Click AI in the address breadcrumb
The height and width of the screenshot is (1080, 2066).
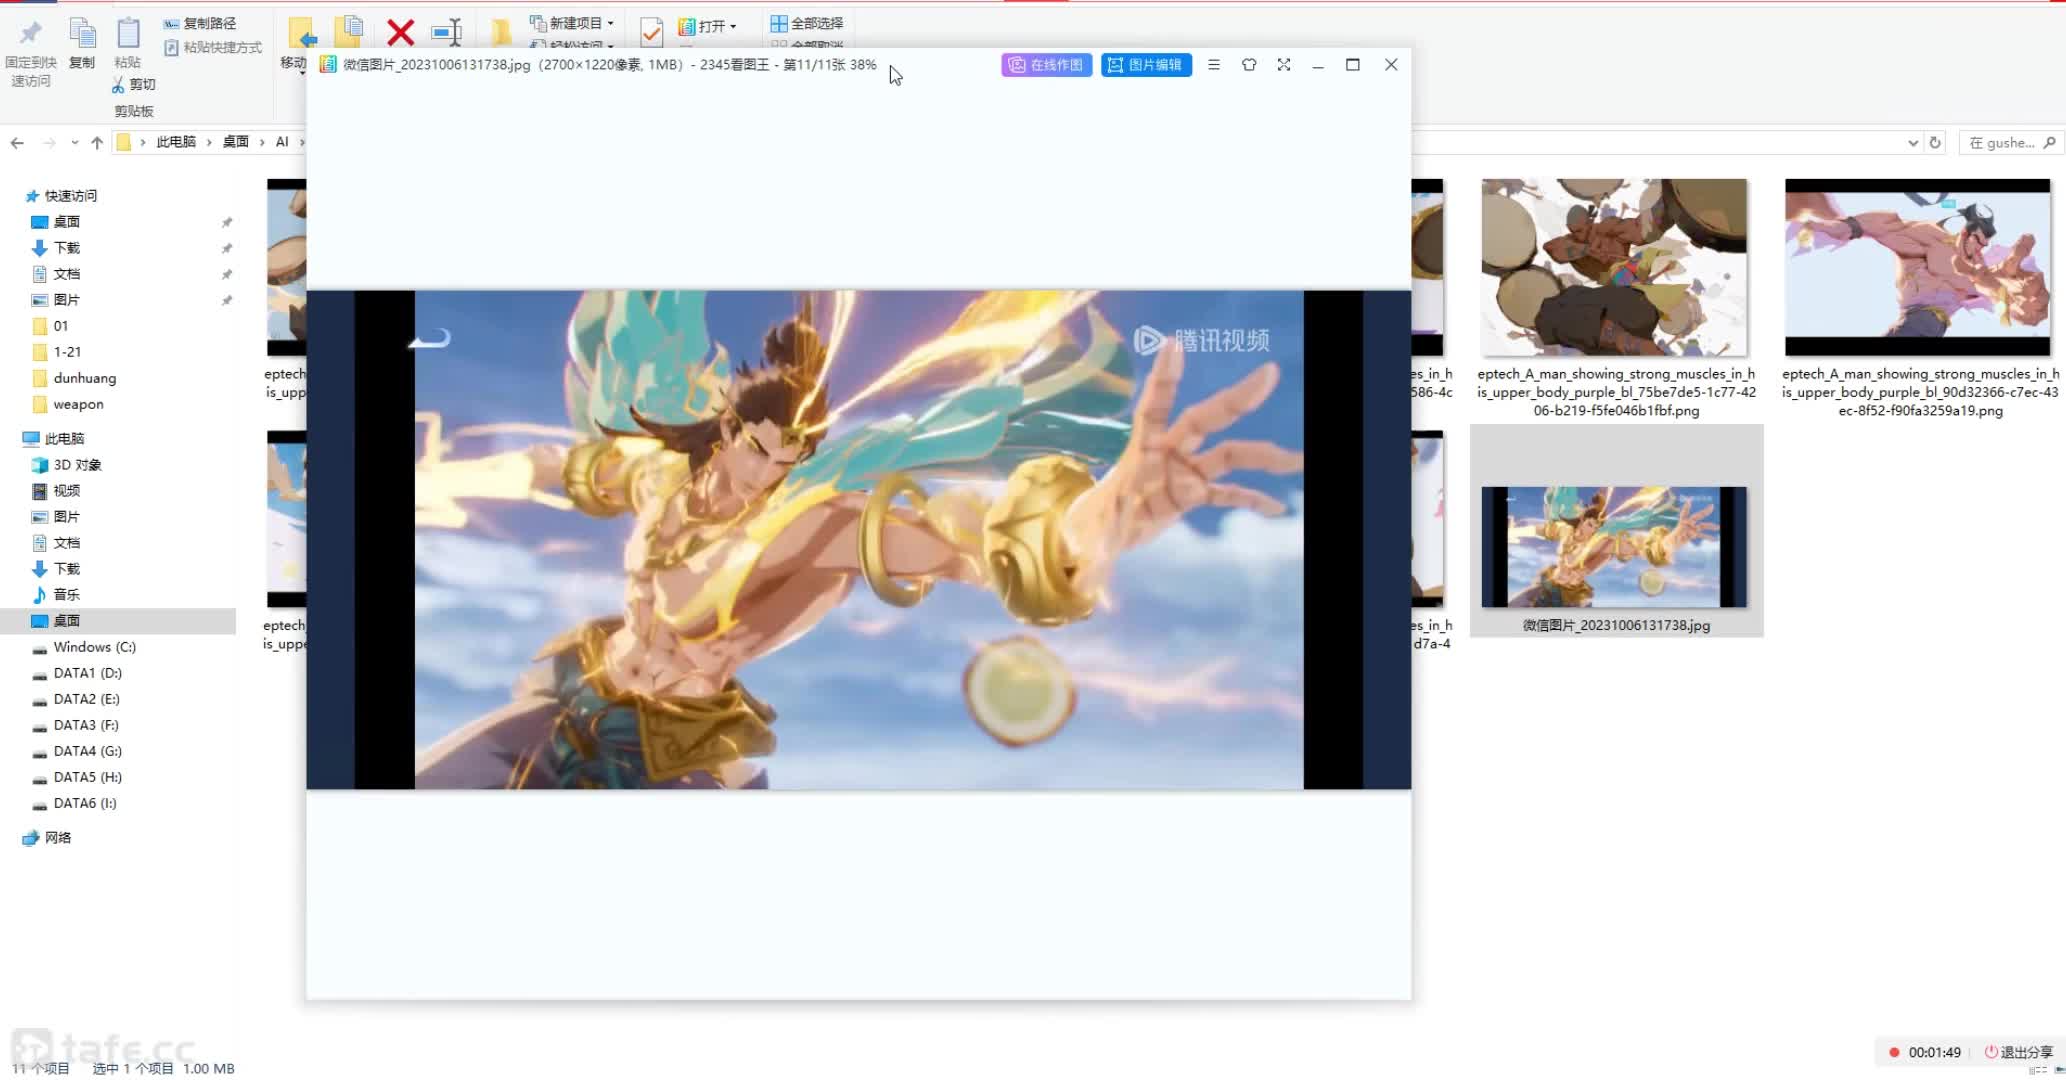point(282,142)
